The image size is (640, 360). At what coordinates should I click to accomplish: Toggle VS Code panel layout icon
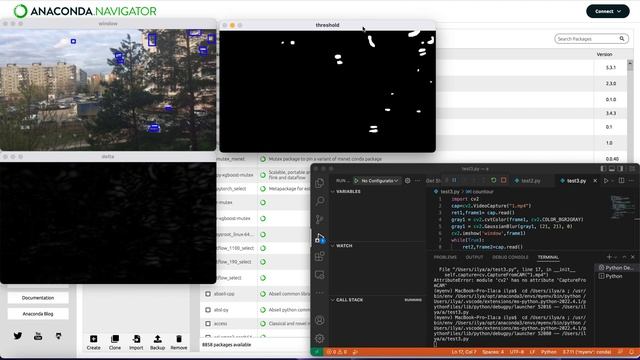click(x=612, y=169)
